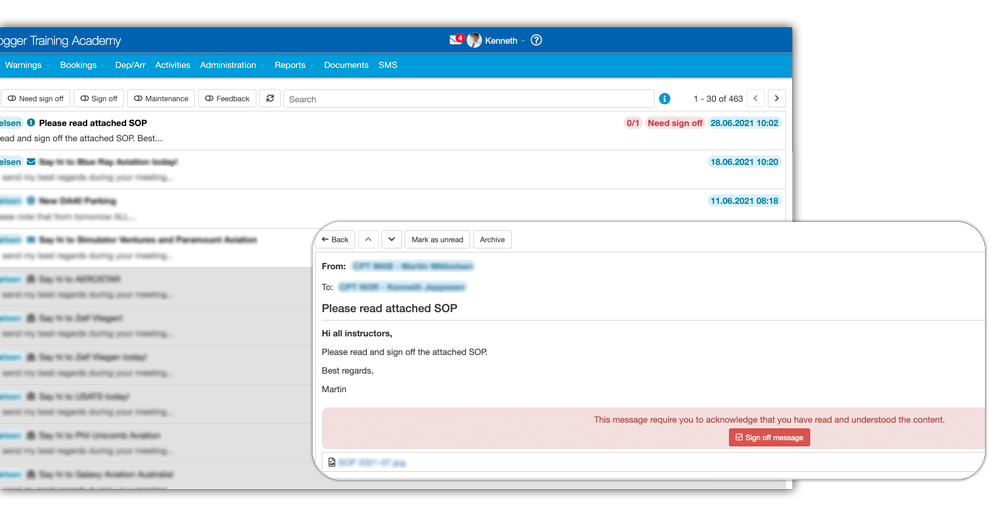Click the Back button in message view

(335, 239)
